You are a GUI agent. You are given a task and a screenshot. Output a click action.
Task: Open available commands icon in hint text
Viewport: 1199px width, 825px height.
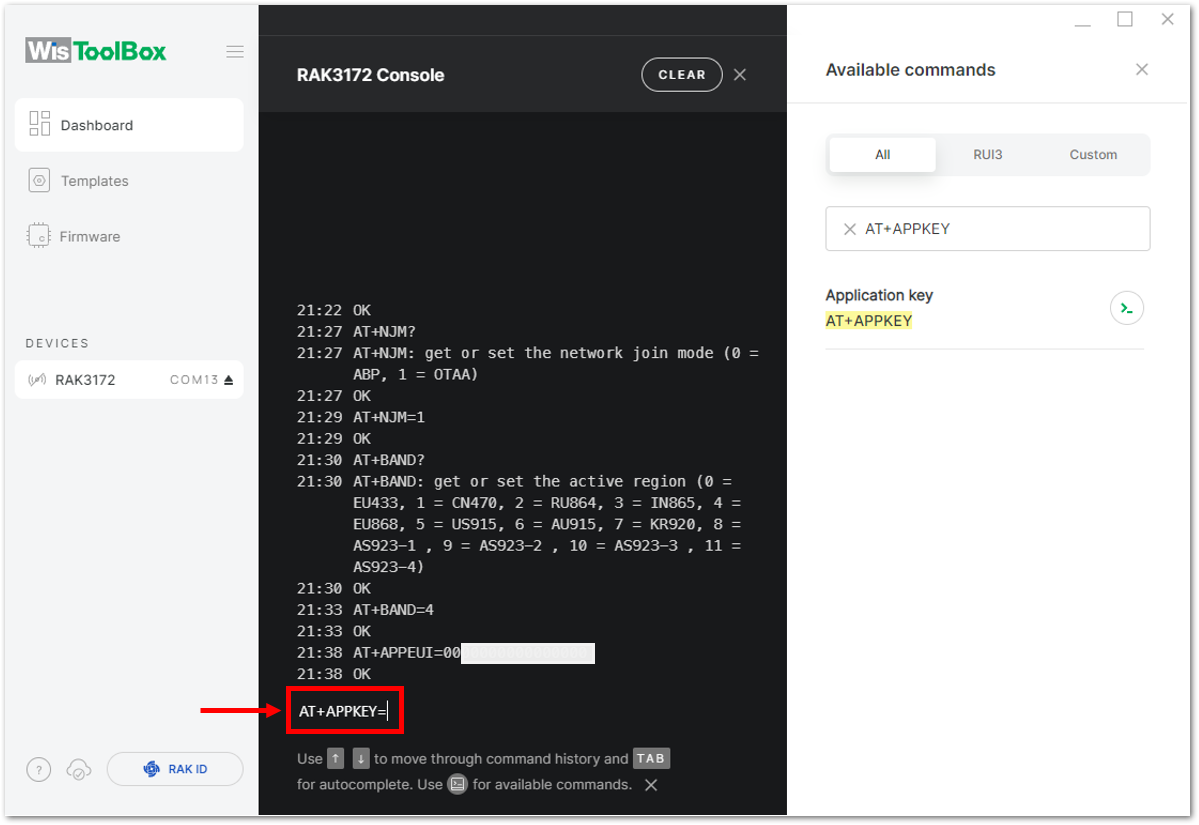tap(457, 784)
